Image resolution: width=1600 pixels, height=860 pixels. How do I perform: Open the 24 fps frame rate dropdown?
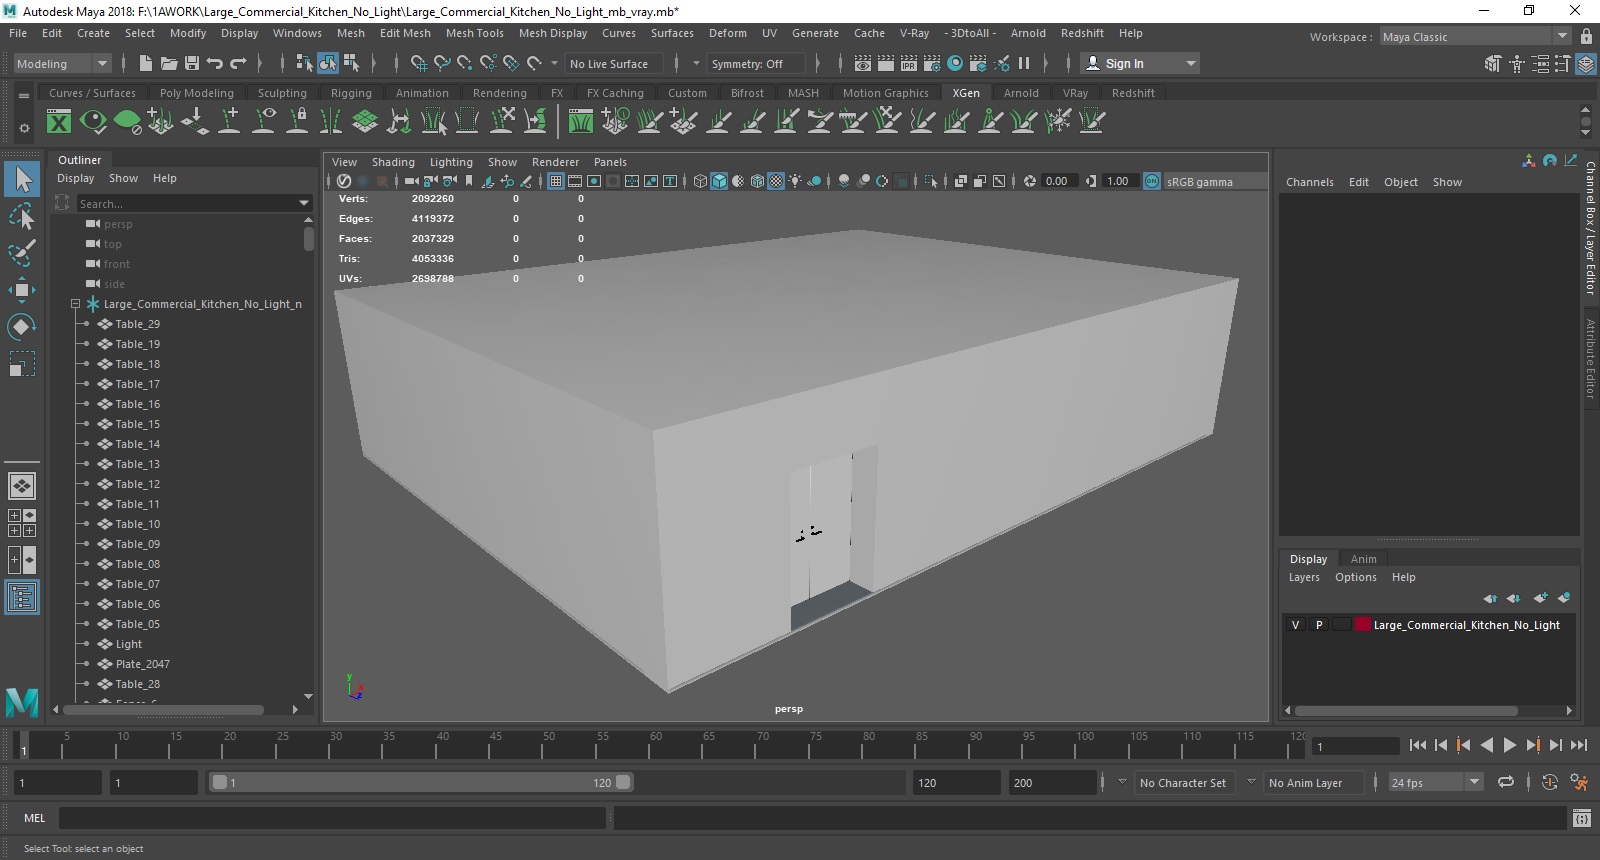(1436, 783)
